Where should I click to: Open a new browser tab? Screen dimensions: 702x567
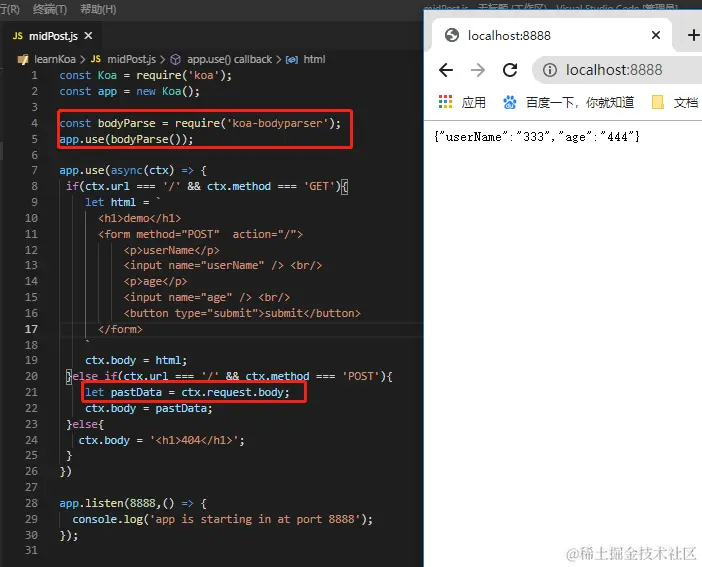pyautogui.click(x=693, y=35)
